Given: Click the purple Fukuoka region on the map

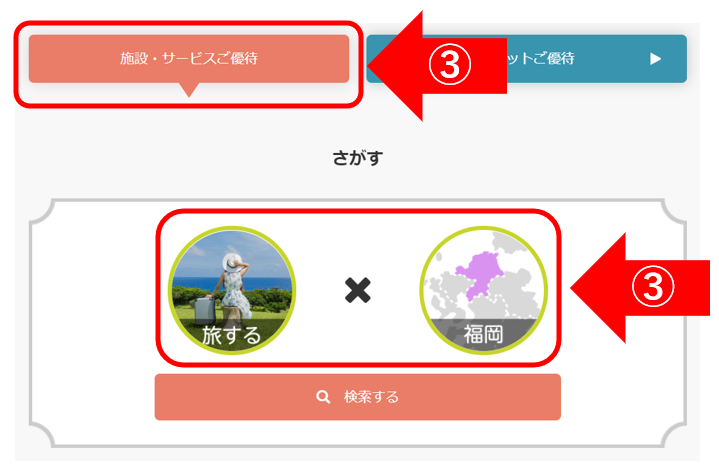Looking at the screenshot, I should (x=480, y=274).
